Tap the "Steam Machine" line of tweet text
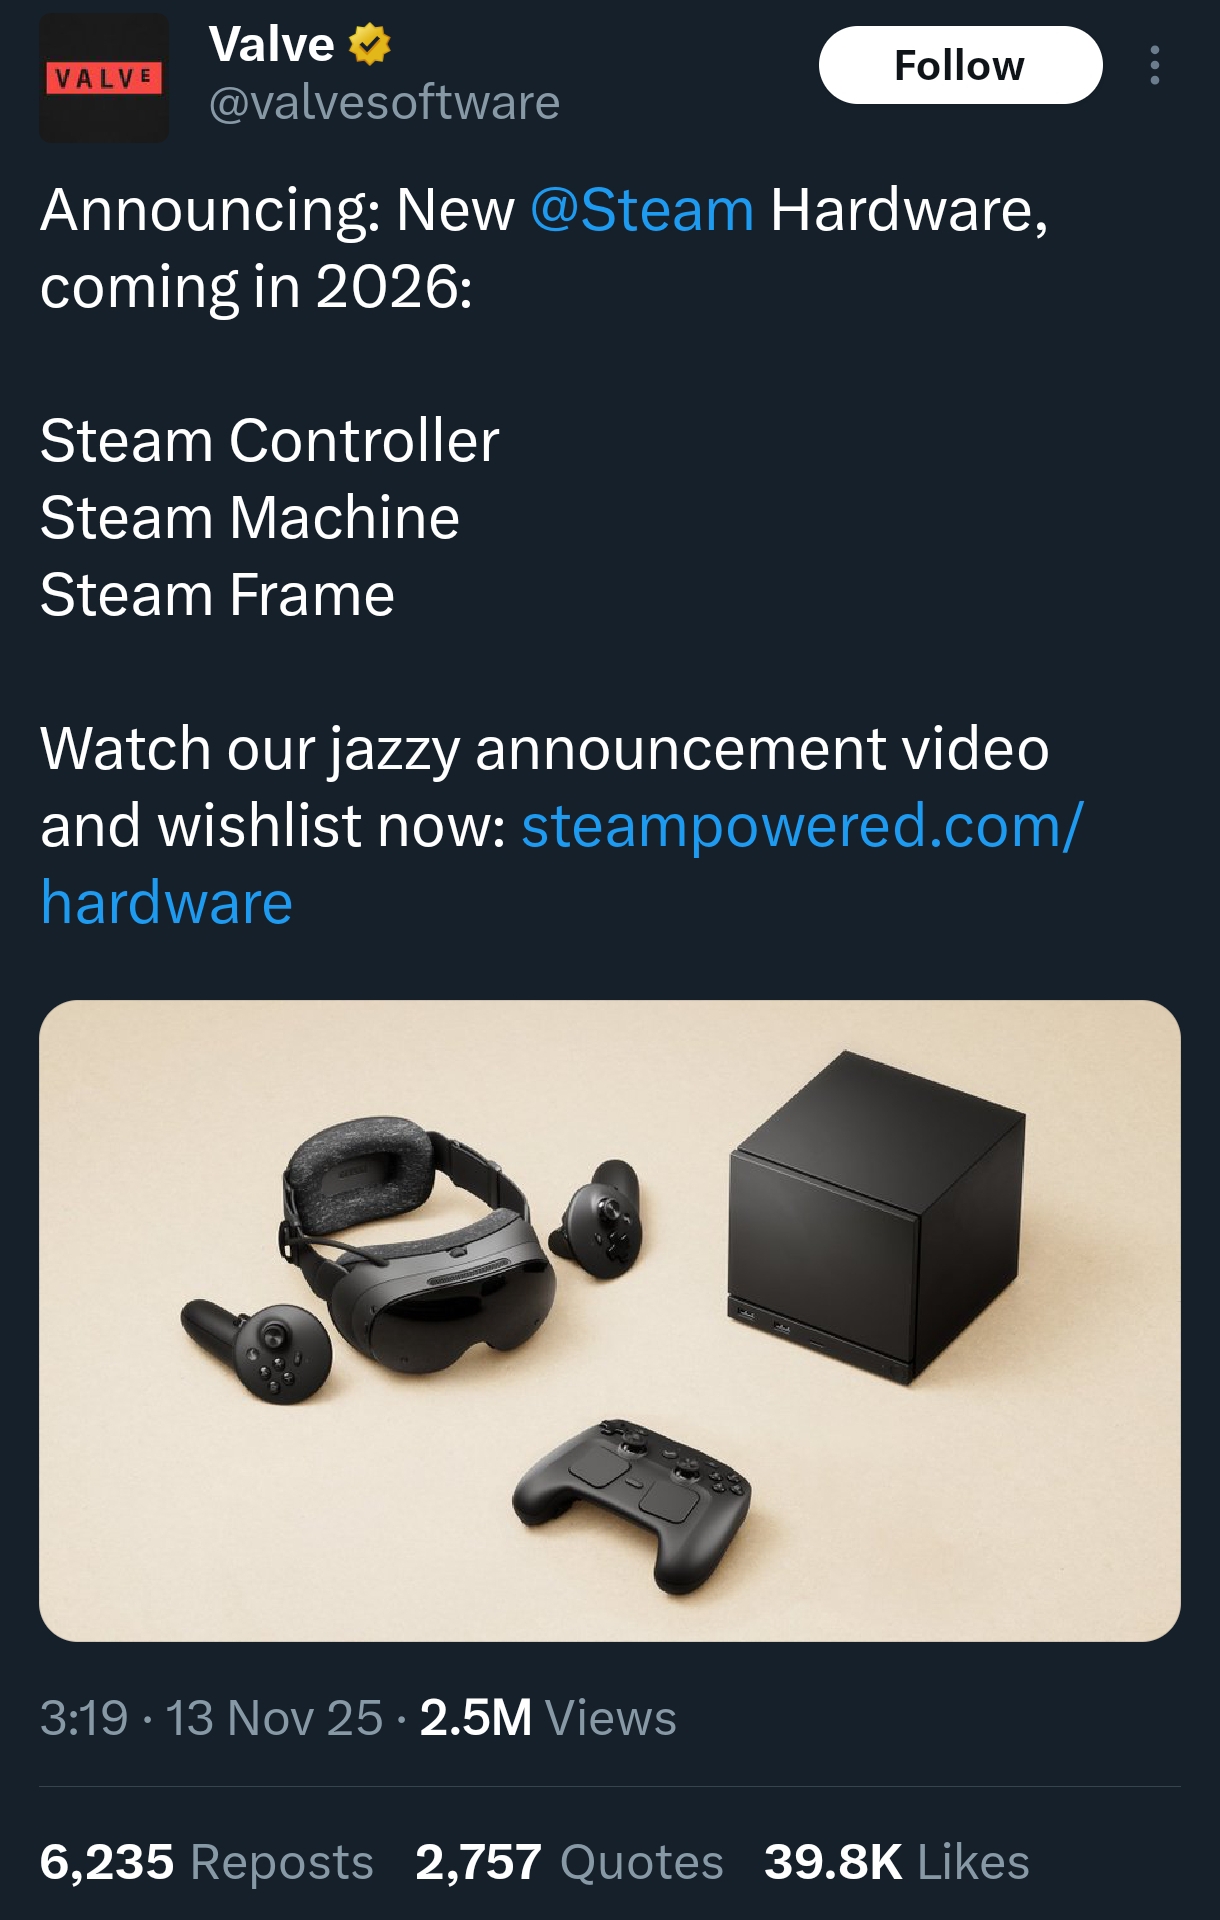The image size is (1220, 1920). (x=250, y=518)
